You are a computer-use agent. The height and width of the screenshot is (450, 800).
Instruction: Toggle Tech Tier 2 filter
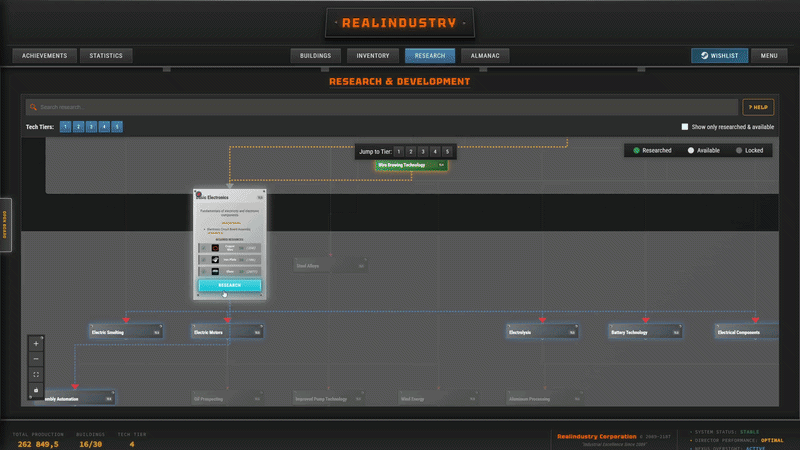78,127
